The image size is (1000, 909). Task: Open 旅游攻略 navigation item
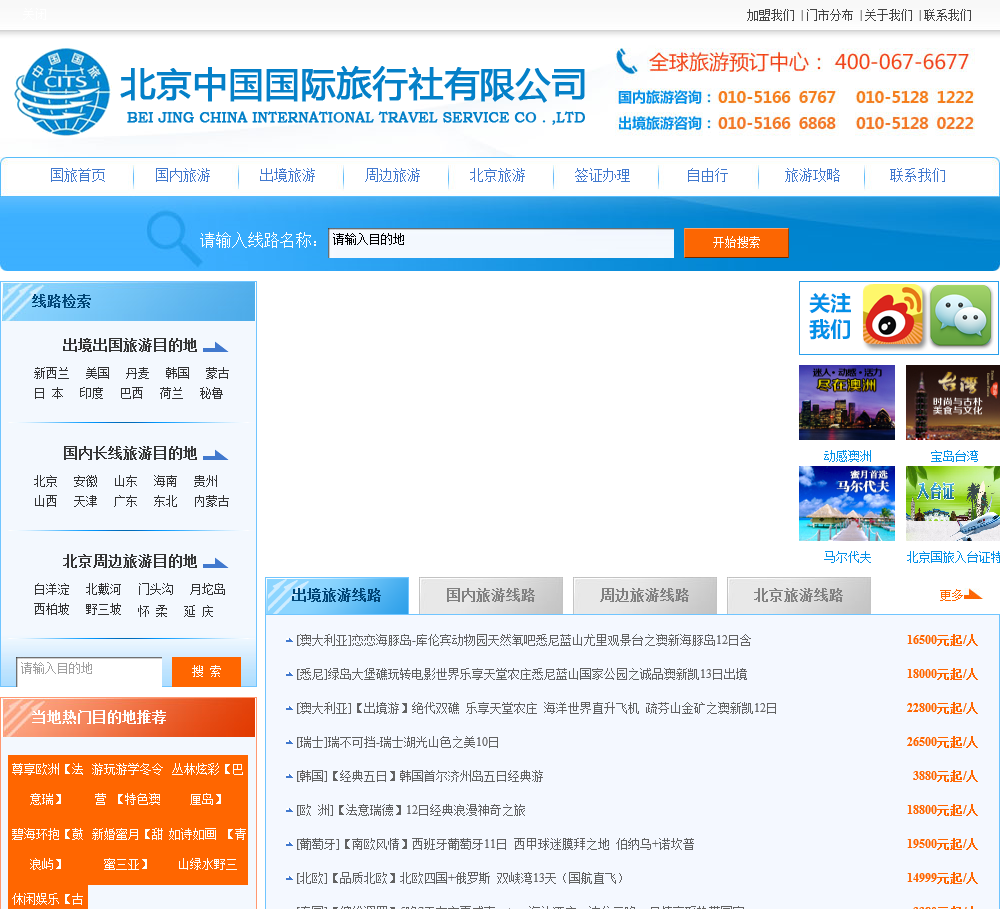click(812, 175)
